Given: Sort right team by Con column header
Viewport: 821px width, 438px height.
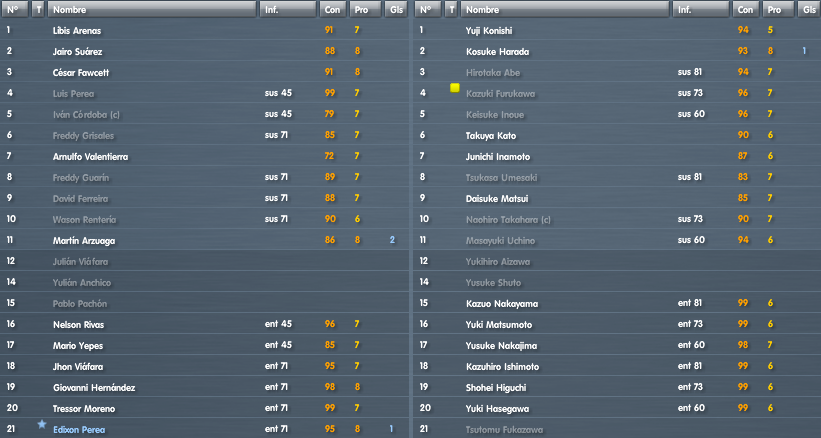Looking at the screenshot, I should coord(745,9).
